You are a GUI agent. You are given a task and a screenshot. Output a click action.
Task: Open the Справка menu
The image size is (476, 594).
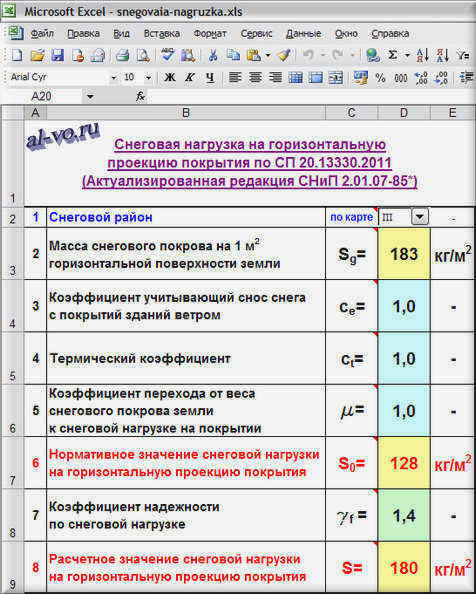(x=390, y=34)
